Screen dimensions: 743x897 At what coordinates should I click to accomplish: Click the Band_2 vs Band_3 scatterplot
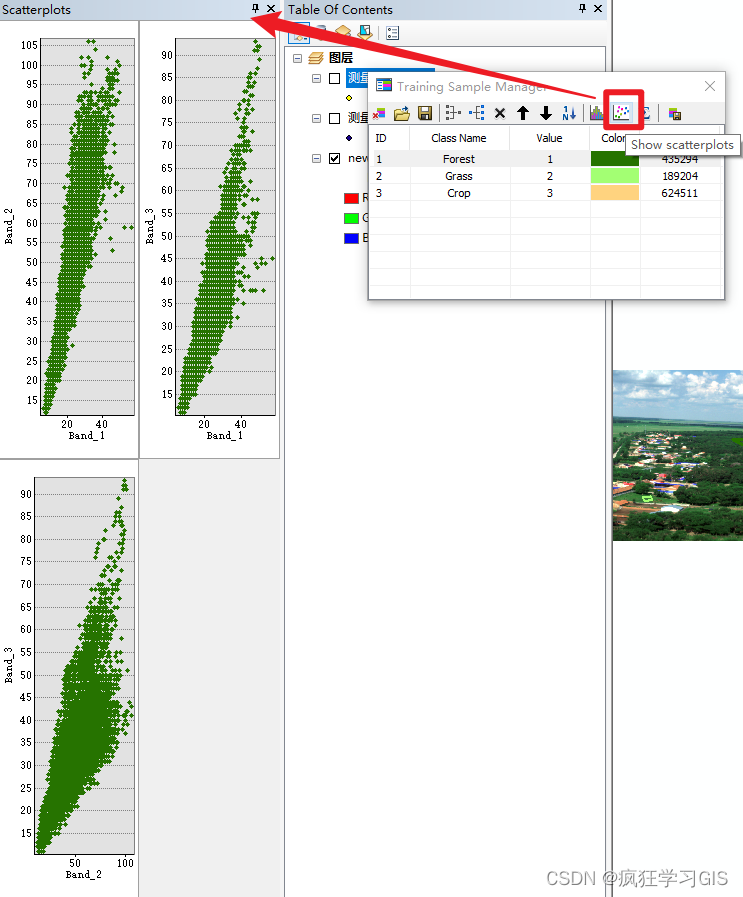click(x=84, y=665)
